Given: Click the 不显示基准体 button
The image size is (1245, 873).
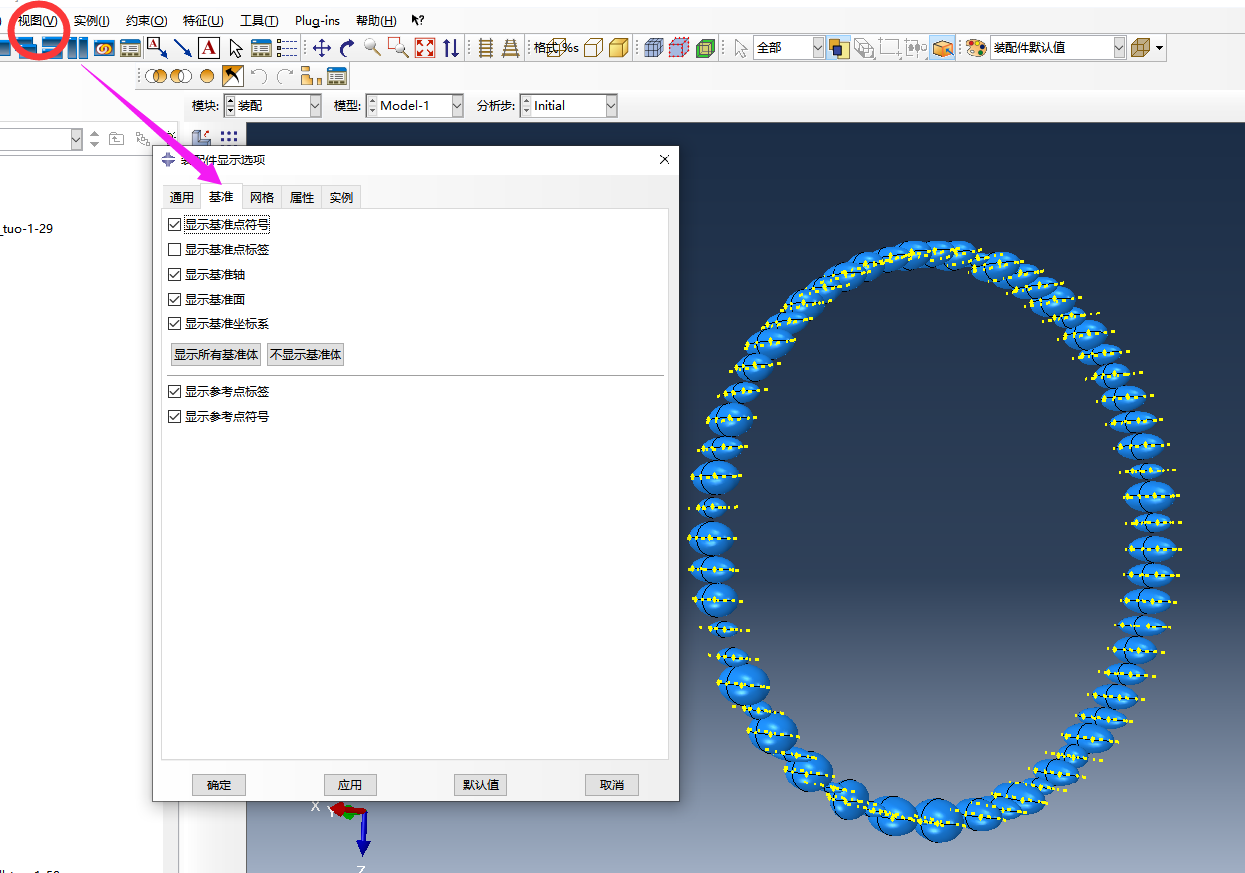Looking at the screenshot, I should [305, 354].
